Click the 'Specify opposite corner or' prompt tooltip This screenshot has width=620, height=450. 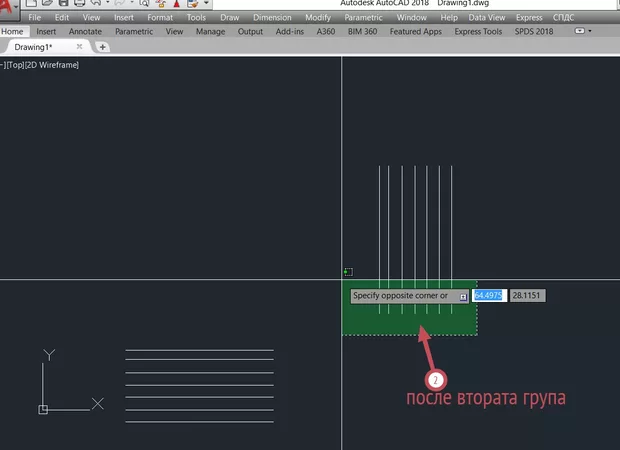coord(409,296)
